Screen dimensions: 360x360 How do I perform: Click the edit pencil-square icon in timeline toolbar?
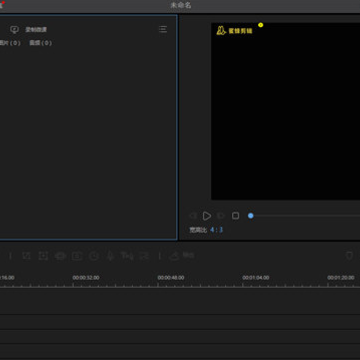[x=26, y=256]
